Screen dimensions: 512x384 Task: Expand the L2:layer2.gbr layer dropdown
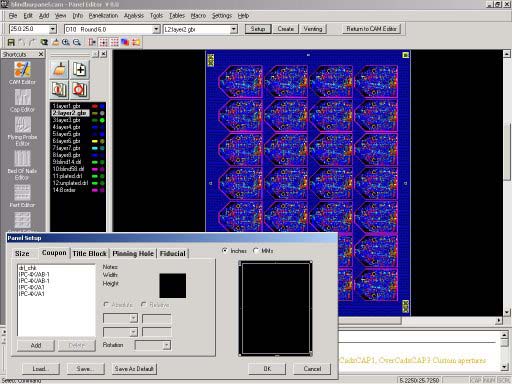pos(234,29)
